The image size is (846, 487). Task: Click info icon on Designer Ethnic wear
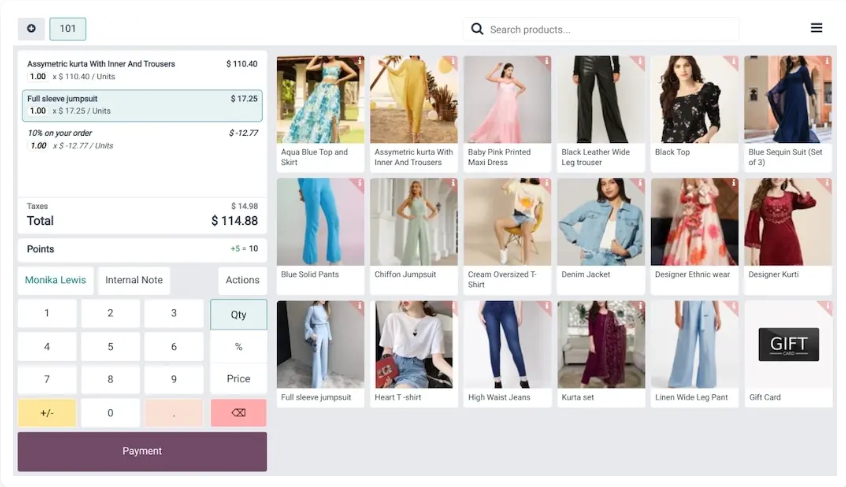[733, 184]
